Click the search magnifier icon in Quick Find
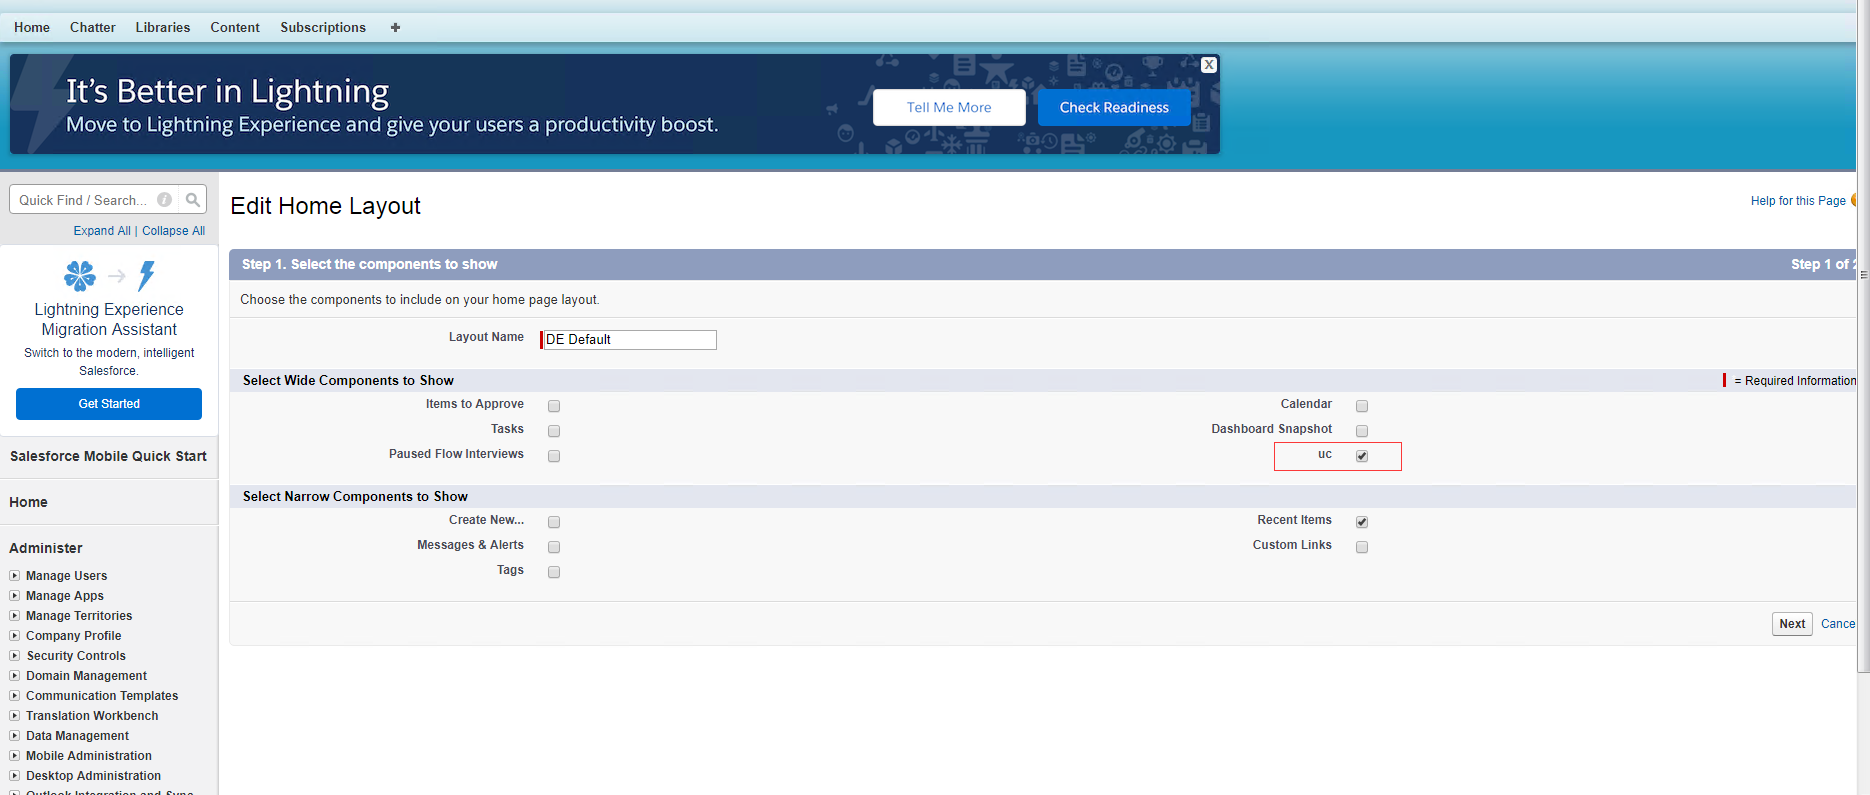 coord(193,200)
